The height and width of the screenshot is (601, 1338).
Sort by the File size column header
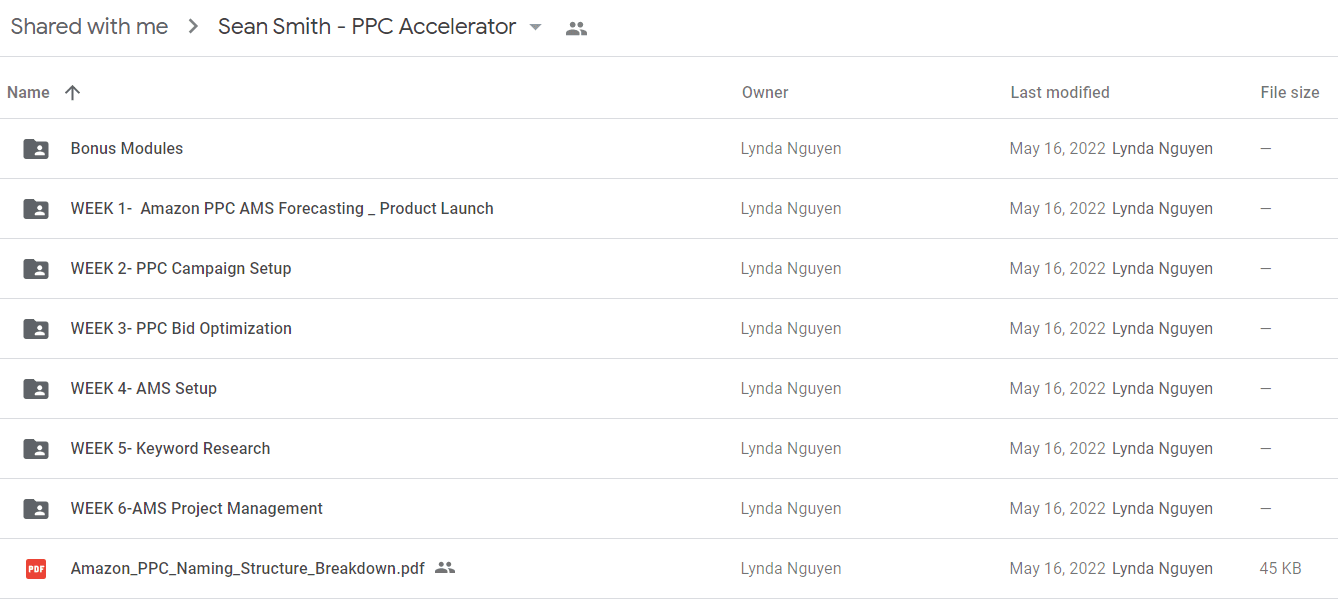[1290, 92]
